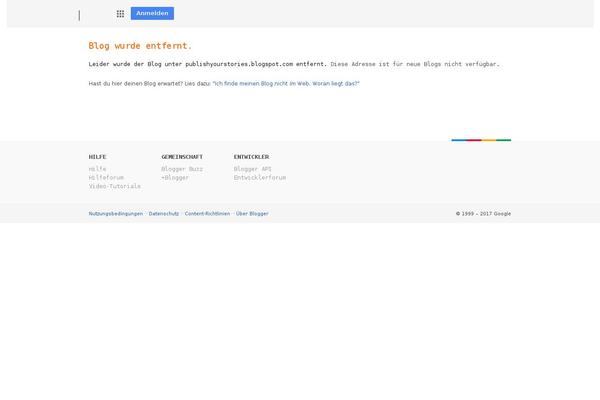
Task: Open the Google apps grid icon
Action: (120, 14)
